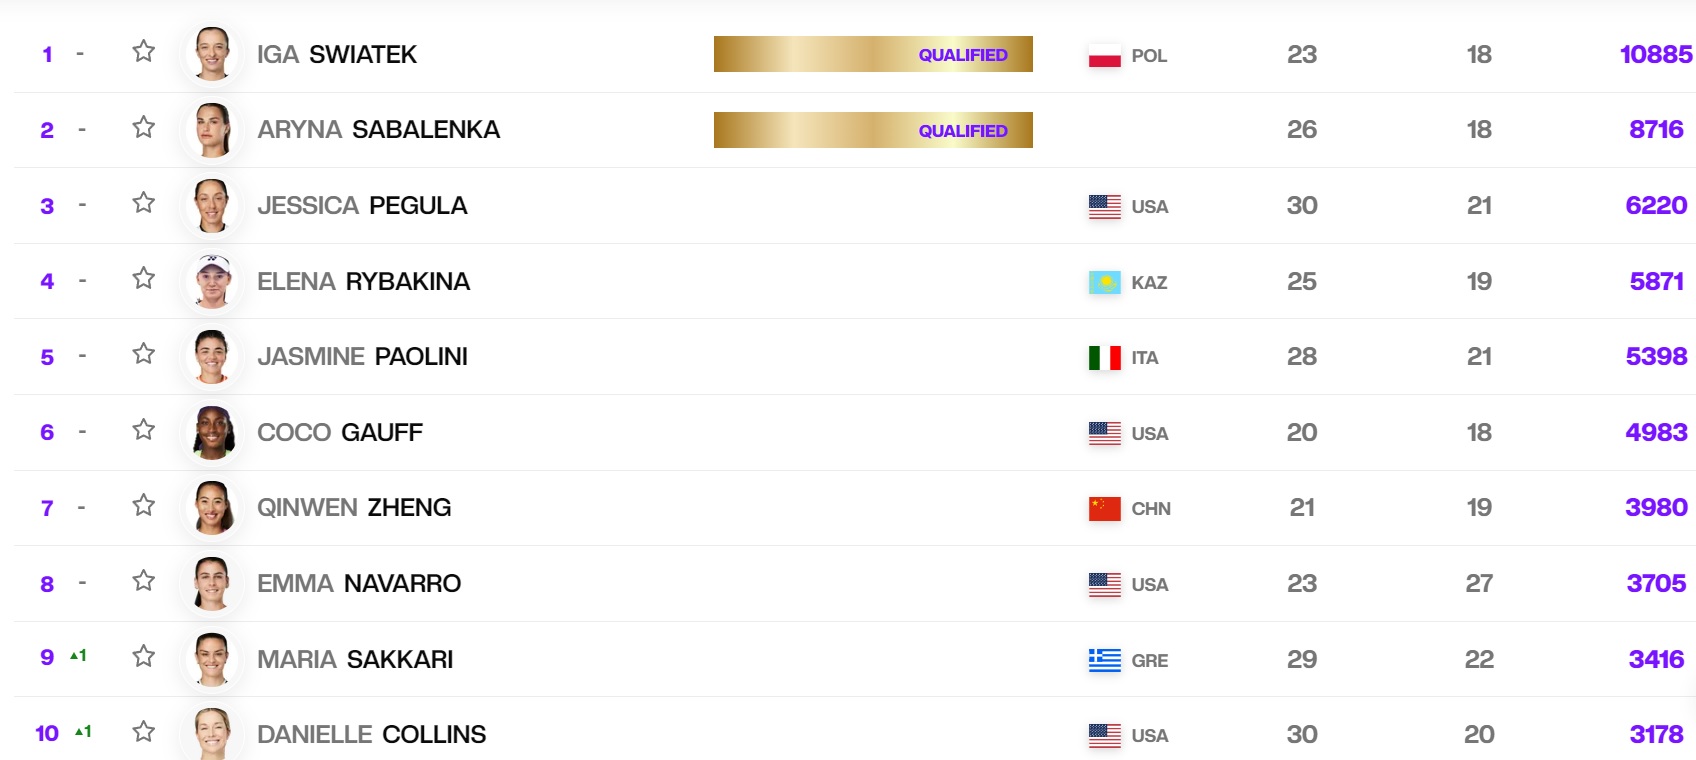Viewport: 1696px width, 760px height.
Task: Click the Greece flag beside GRE
Action: [x=1104, y=660]
